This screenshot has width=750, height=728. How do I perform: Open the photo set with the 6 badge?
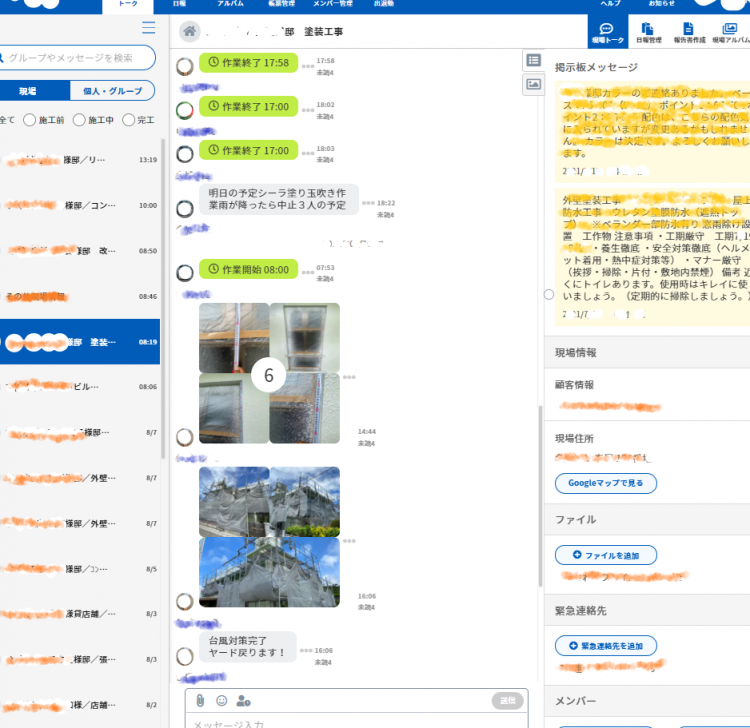(x=269, y=373)
